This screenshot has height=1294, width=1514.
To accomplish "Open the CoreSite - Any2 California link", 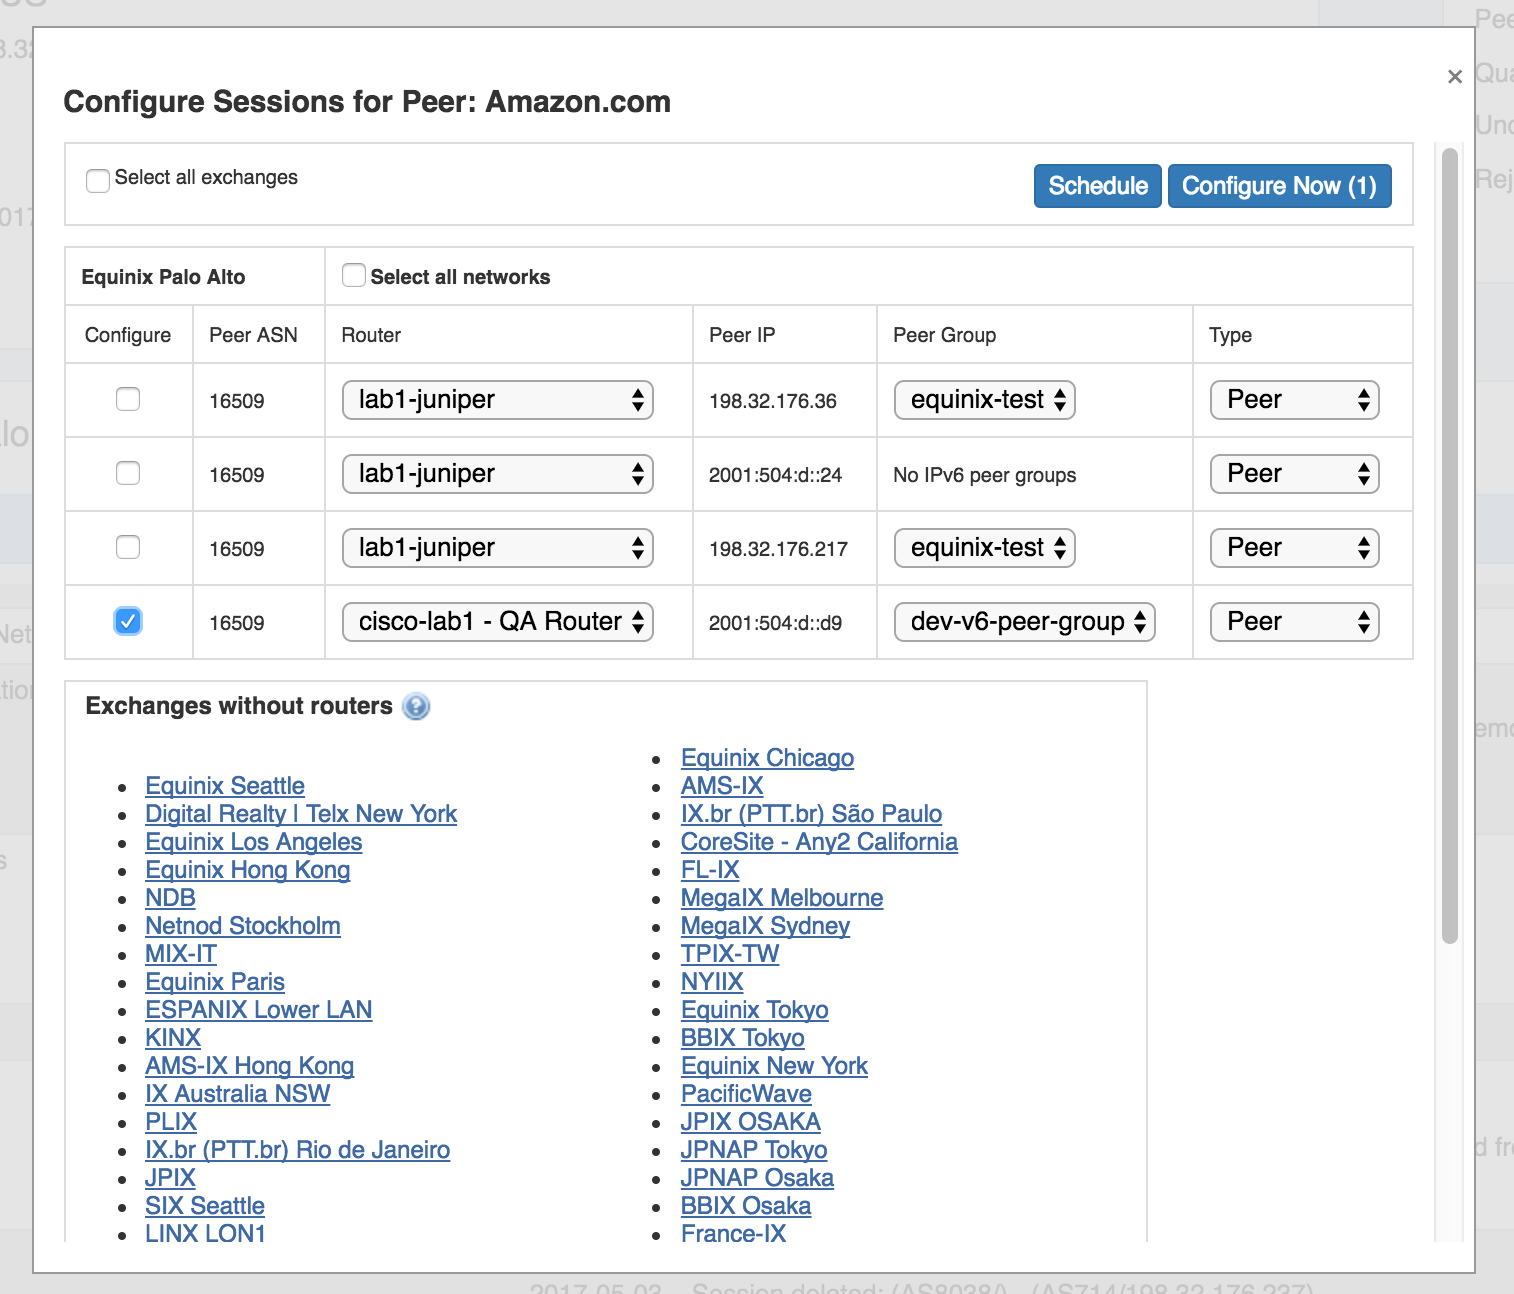I will pyautogui.click(x=819, y=842).
